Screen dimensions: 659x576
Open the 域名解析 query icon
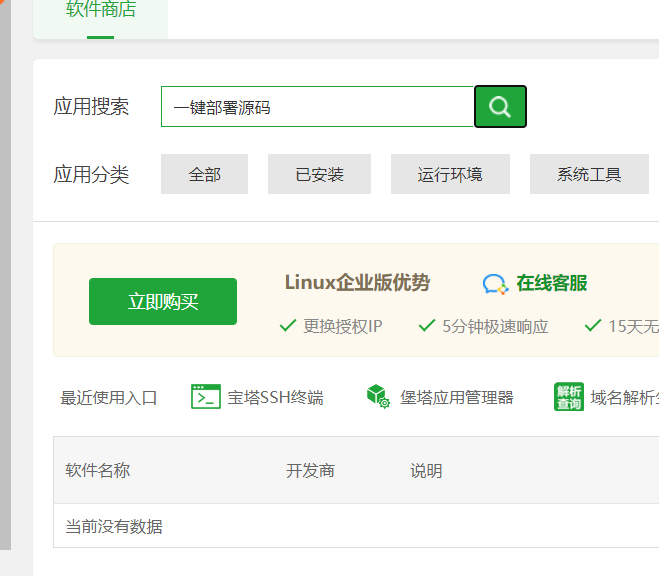coord(569,396)
